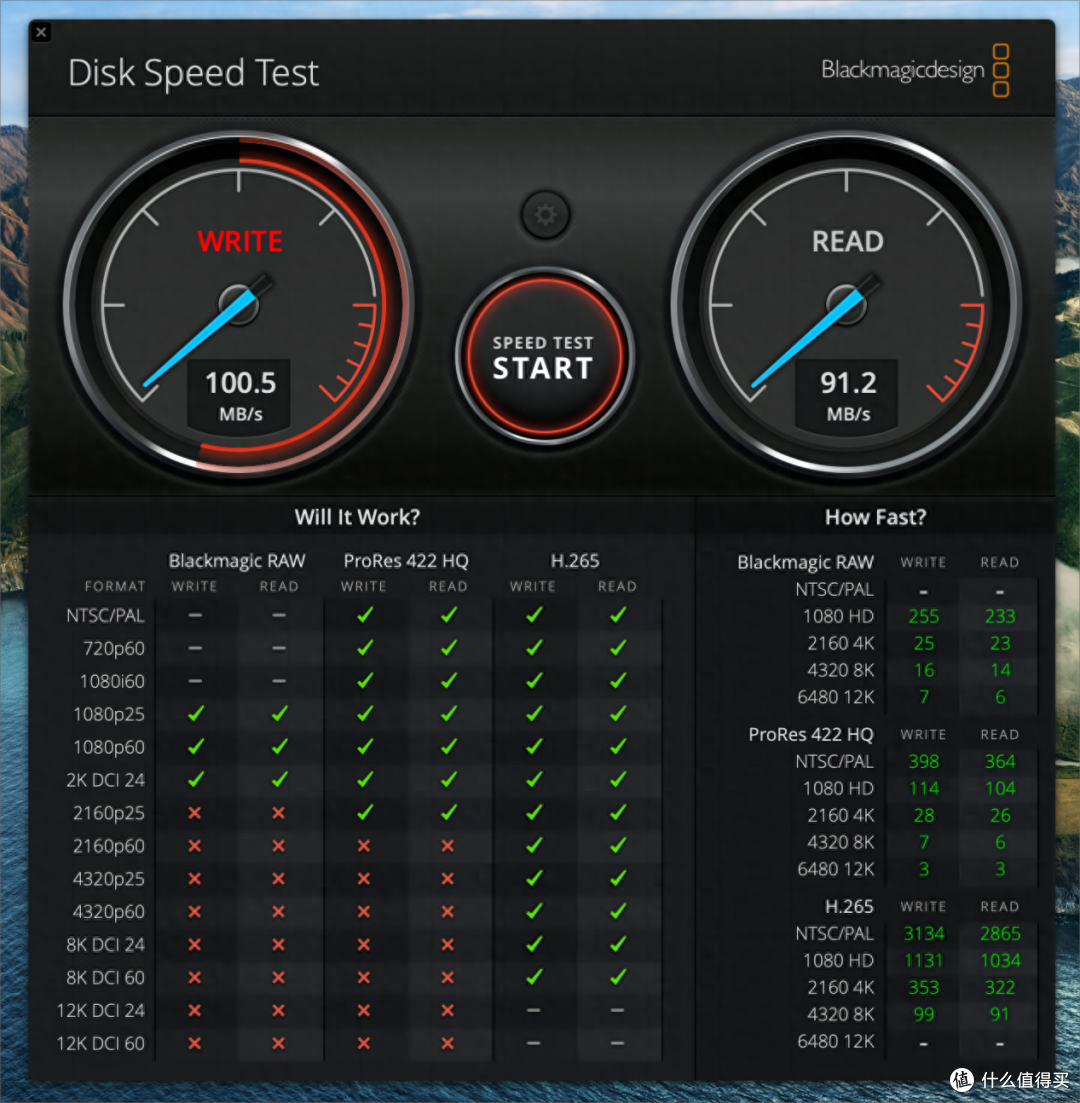
Task: Click ProRes 422 HQ write cross for 2160p60
Action: pyautogui.click(x=364, y=846)
